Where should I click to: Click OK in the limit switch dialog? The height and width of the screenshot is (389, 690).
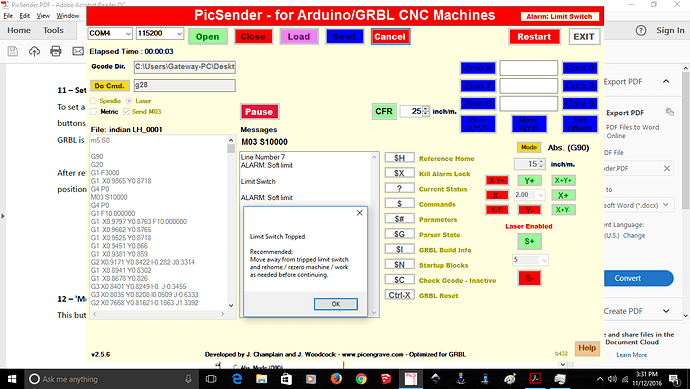(x=336, y=304)
